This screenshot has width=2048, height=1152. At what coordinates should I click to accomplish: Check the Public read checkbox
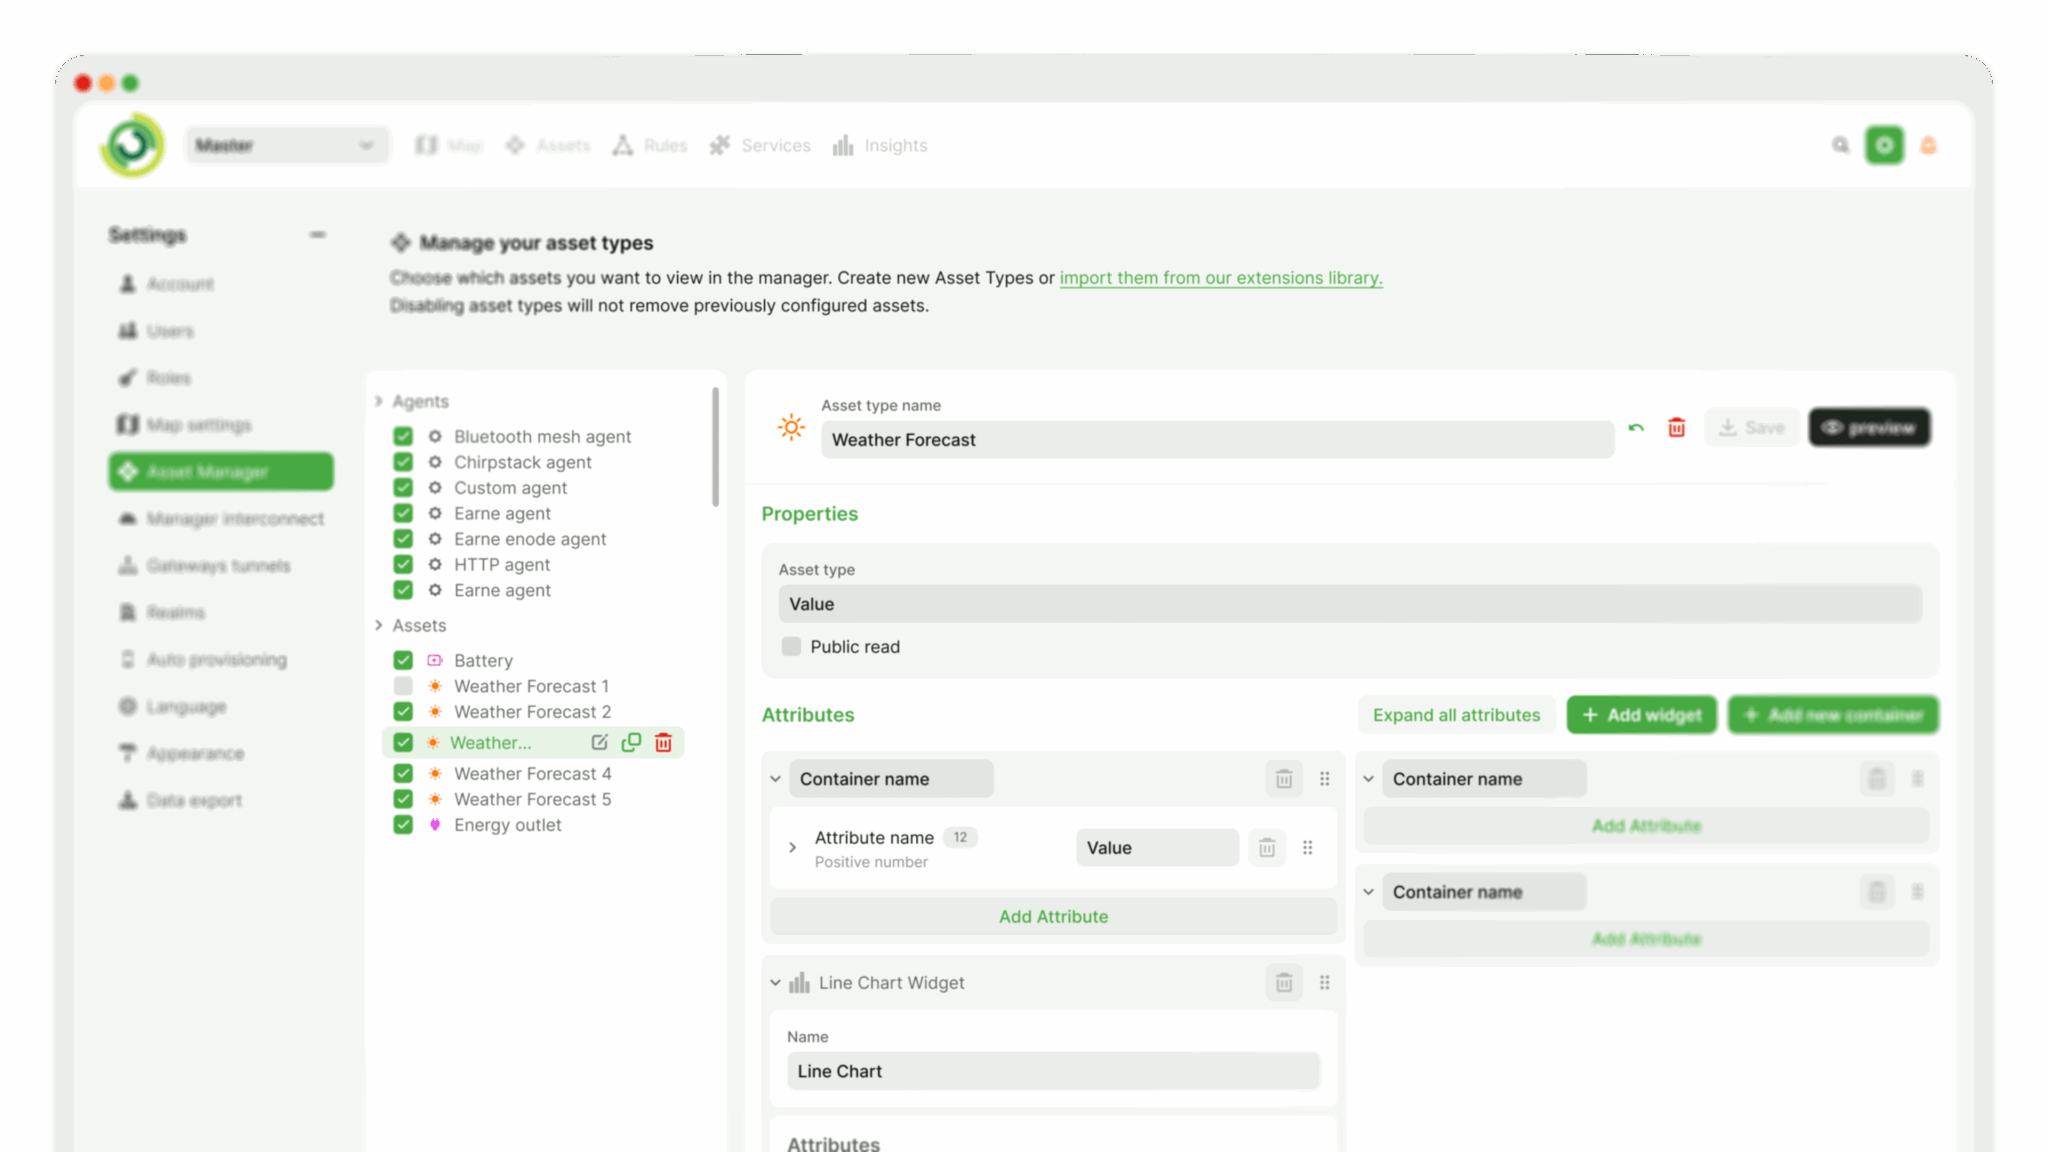791,647
